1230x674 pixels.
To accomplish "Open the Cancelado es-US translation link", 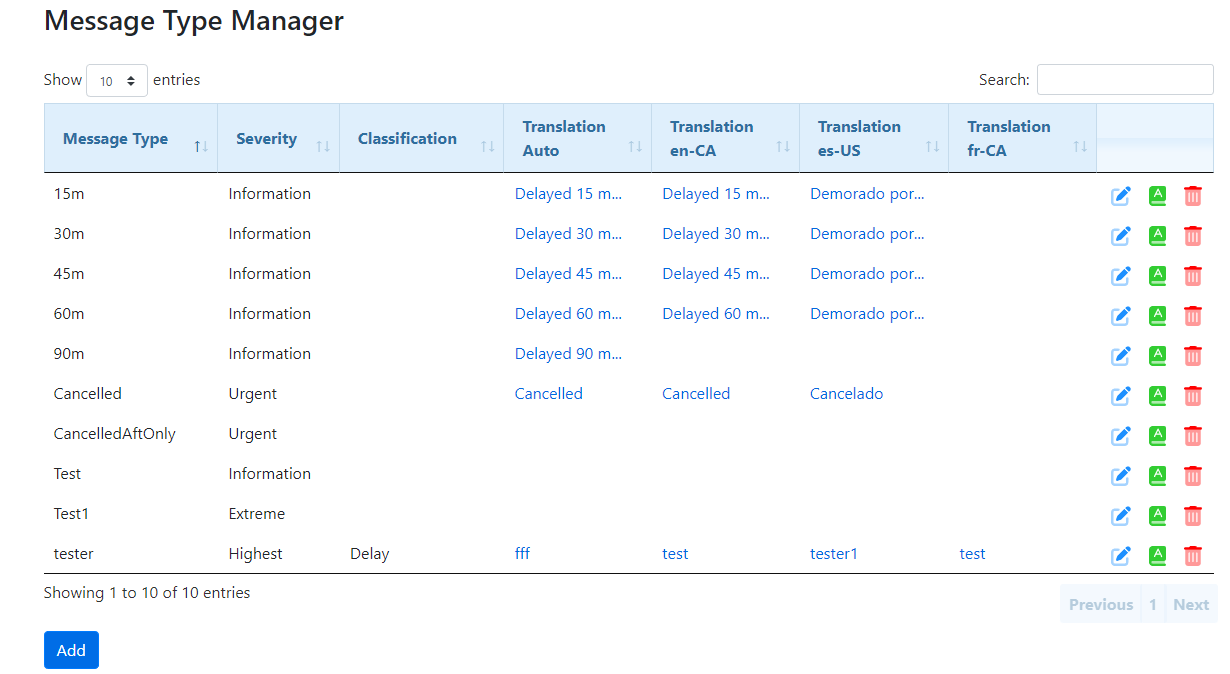I will click(846, 394).
